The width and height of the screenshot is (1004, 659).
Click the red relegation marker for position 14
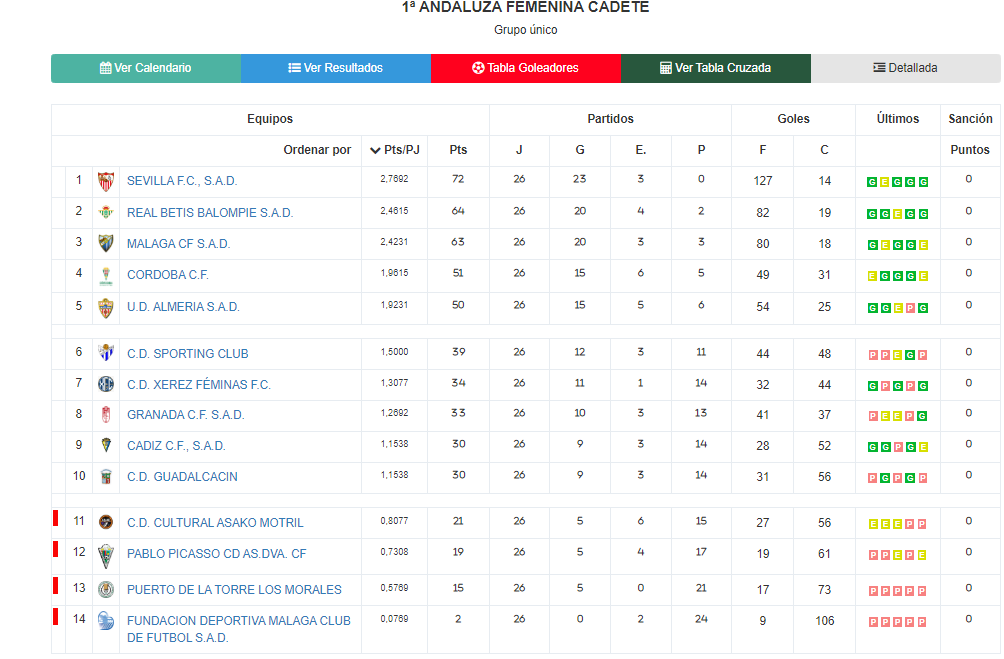(x=56, y=616)
